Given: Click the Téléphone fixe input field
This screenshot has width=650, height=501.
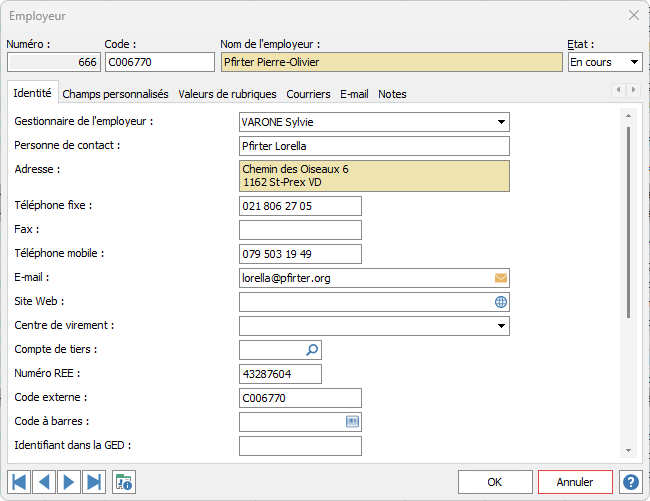Looking at the screenshot, I should (300, 206).
